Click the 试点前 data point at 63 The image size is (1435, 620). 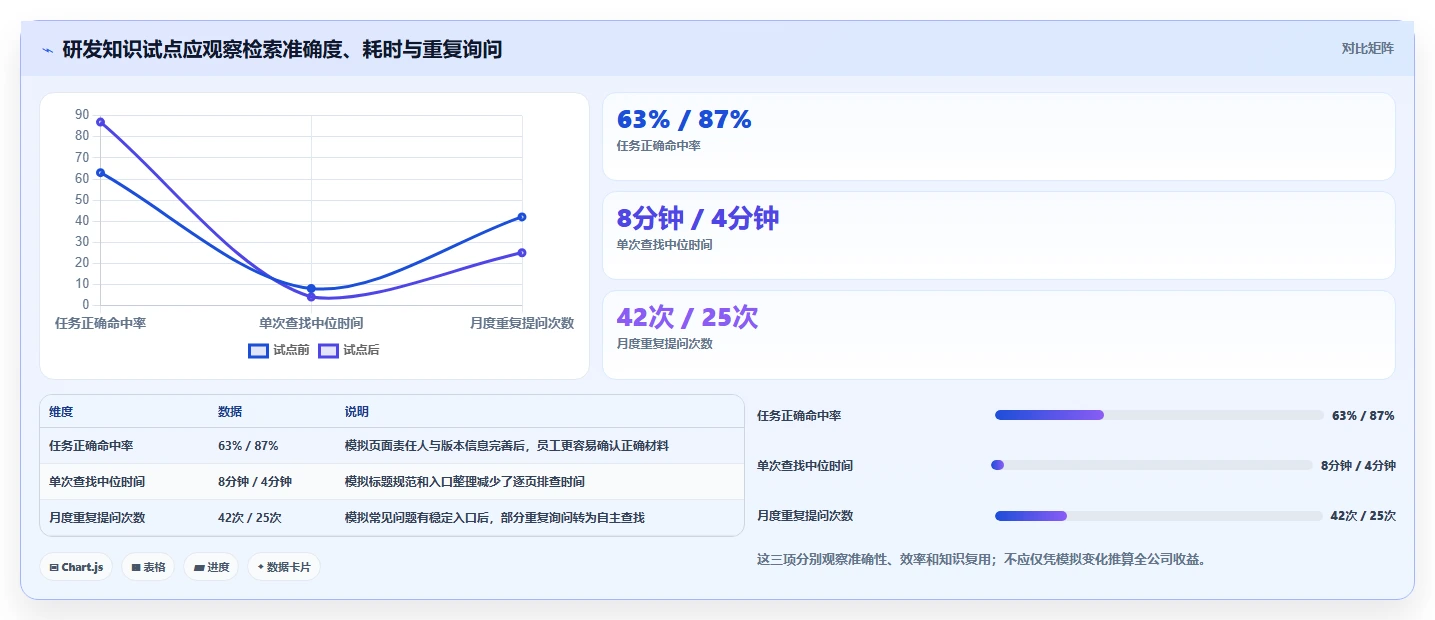pyautogui.click(x=100, y=172)
